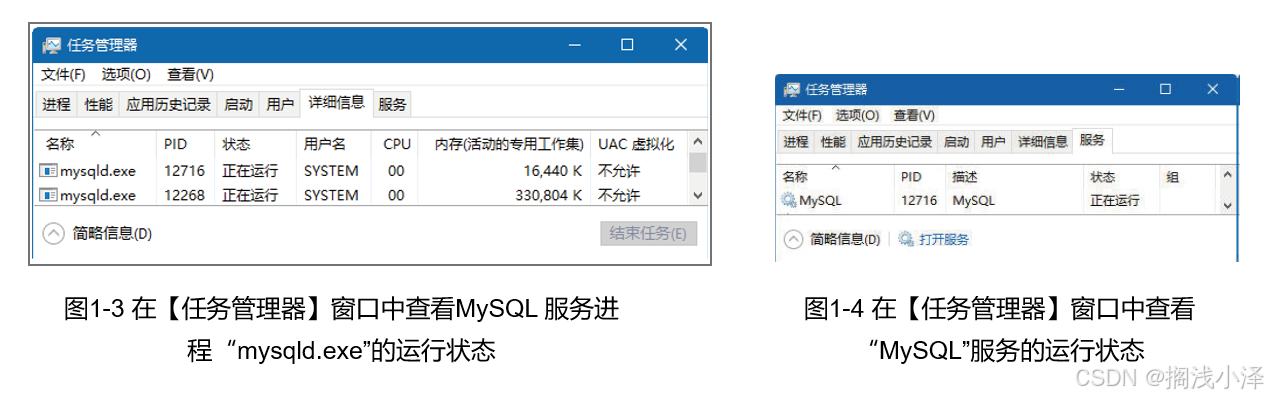Image resolution: width=1268 pixels, height=399 pixels.
Task: Switch to 性能 tab in right Task Manager
Action: coord(833,142)
